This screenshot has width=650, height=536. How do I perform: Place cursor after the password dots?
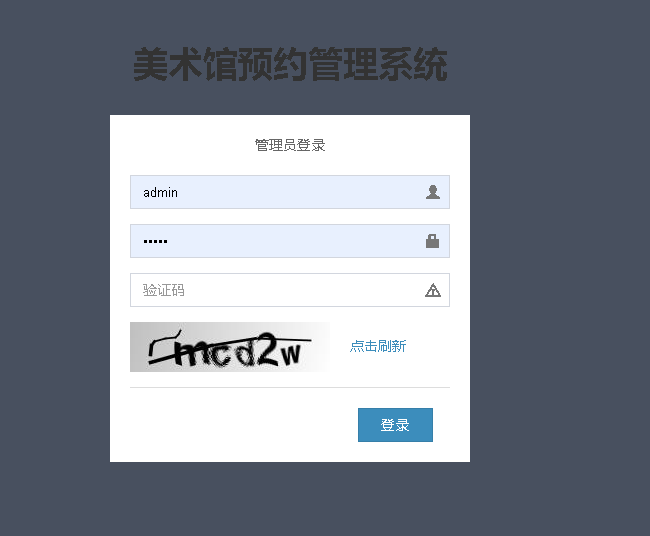[x=168, y=241]
